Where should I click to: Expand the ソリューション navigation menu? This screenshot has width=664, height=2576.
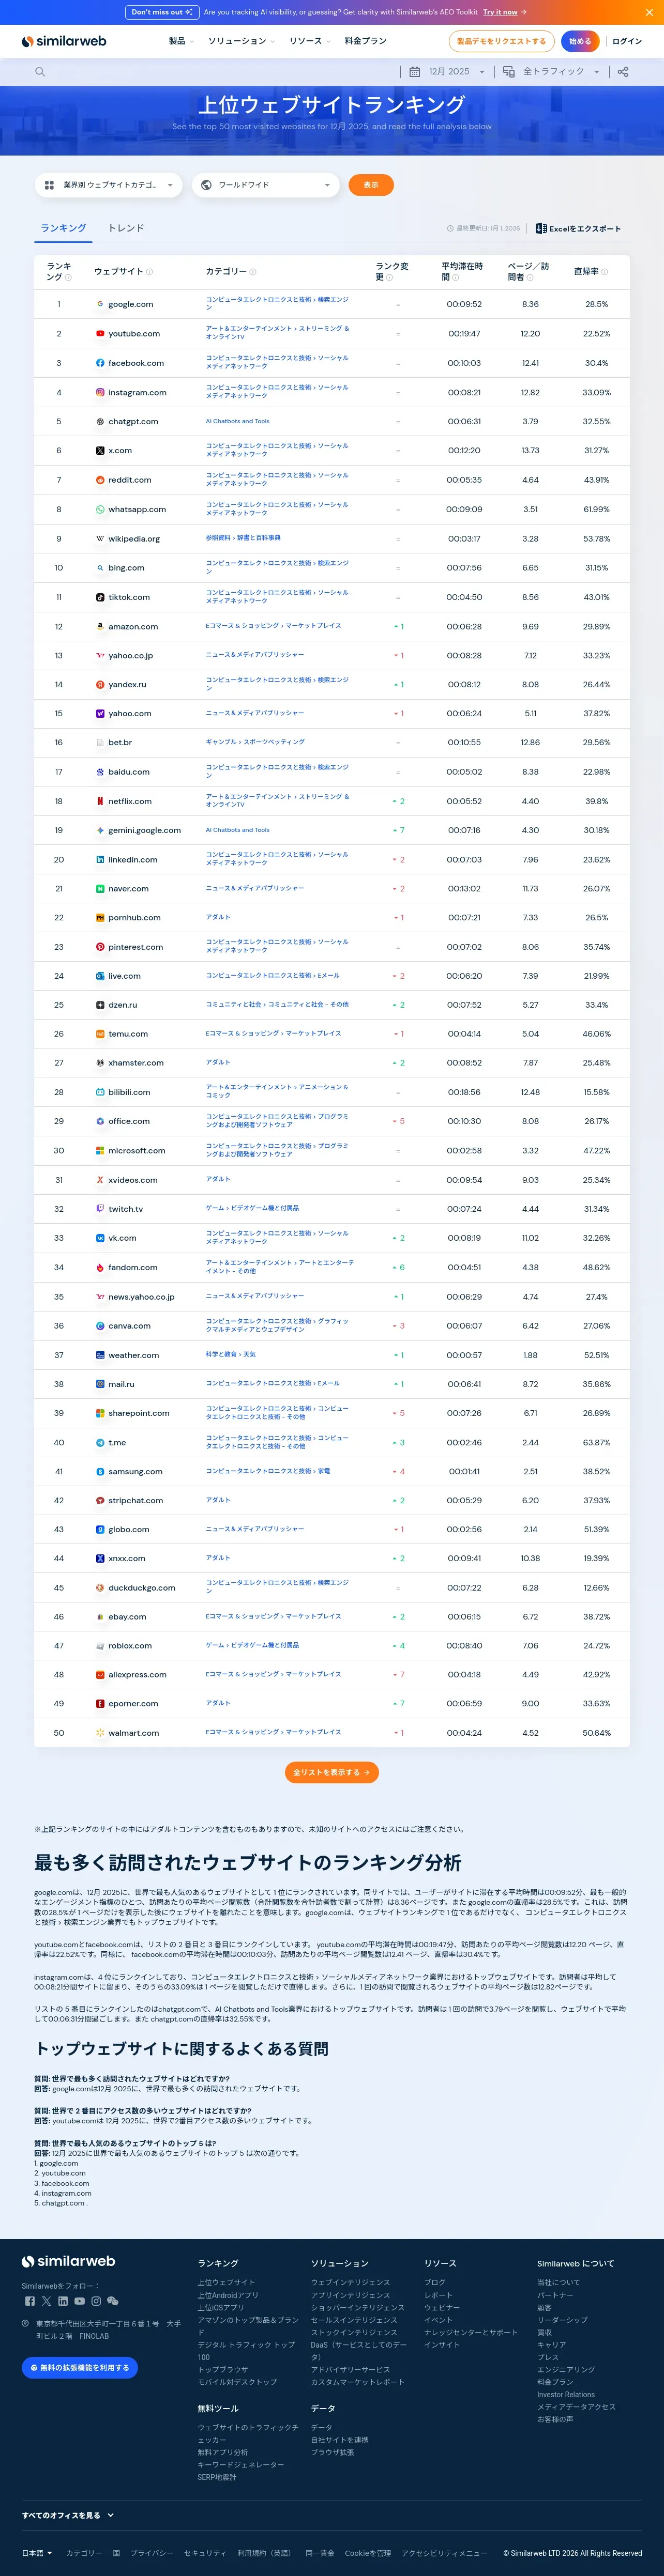tap(241, 41)
